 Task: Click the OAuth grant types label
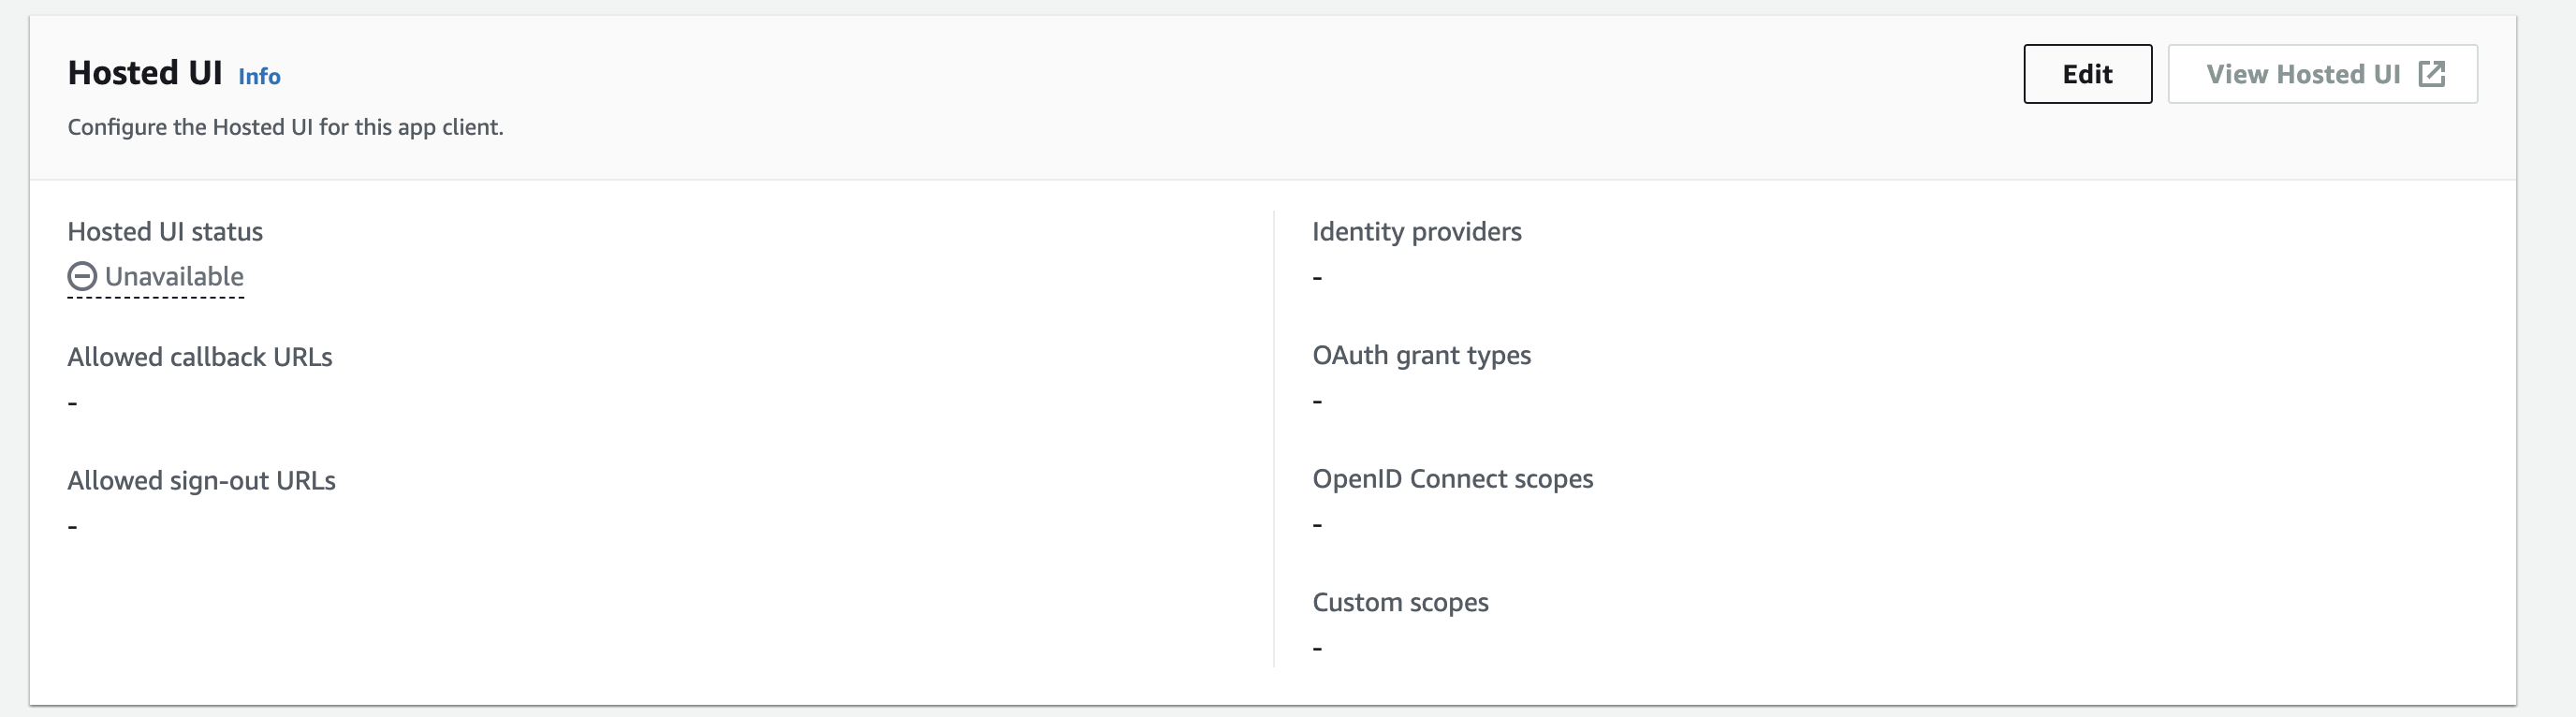(x=1421, y=356)
